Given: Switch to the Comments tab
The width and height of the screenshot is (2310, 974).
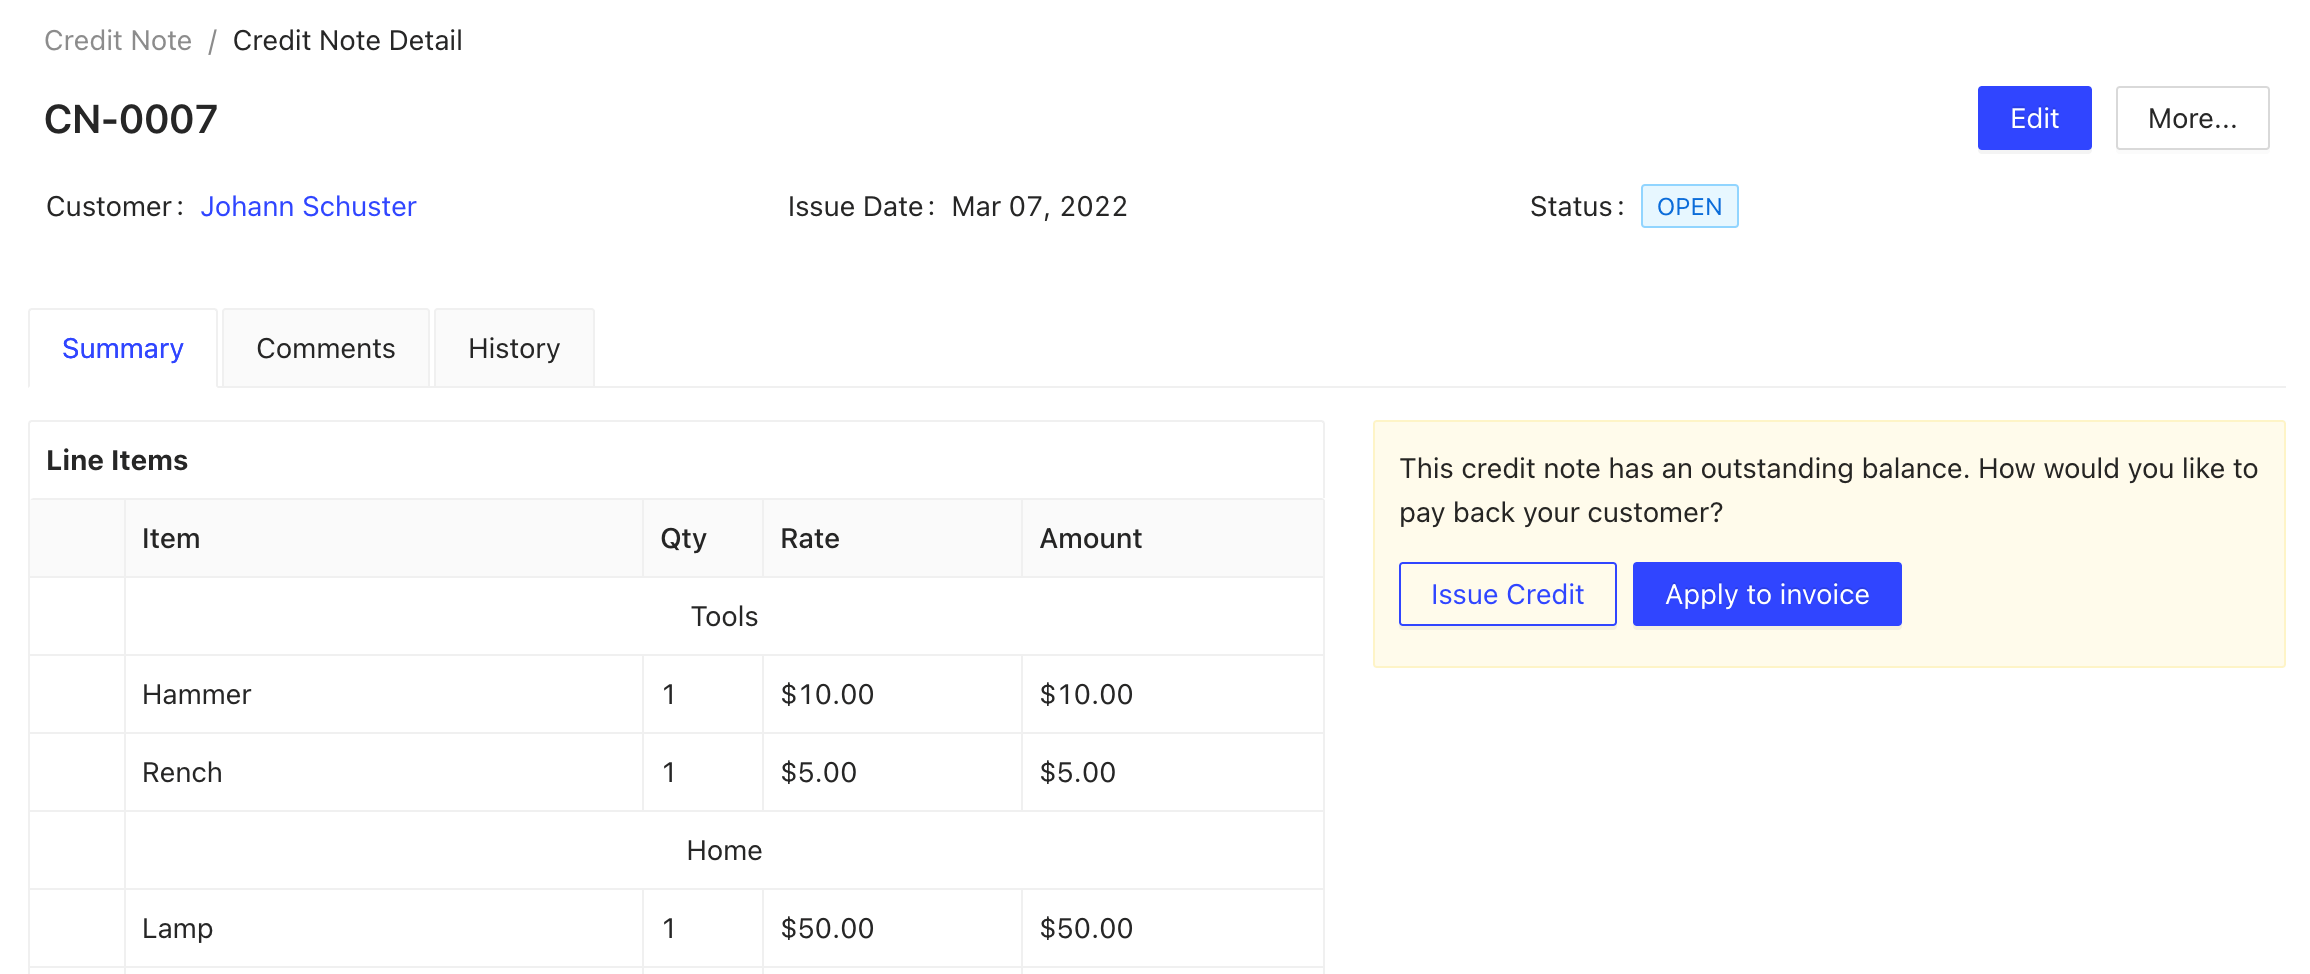Looking at the screenshot, I should pyautogui.click(x=325, y=348).
